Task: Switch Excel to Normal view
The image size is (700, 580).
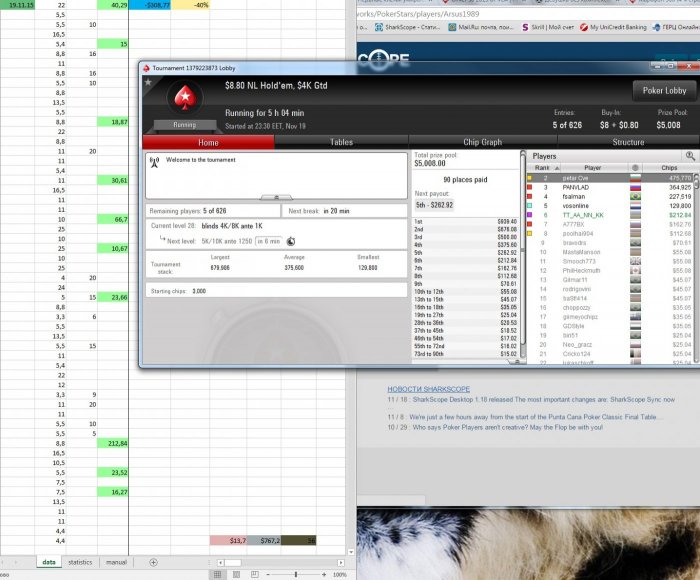Action: [x=217, y=574]
